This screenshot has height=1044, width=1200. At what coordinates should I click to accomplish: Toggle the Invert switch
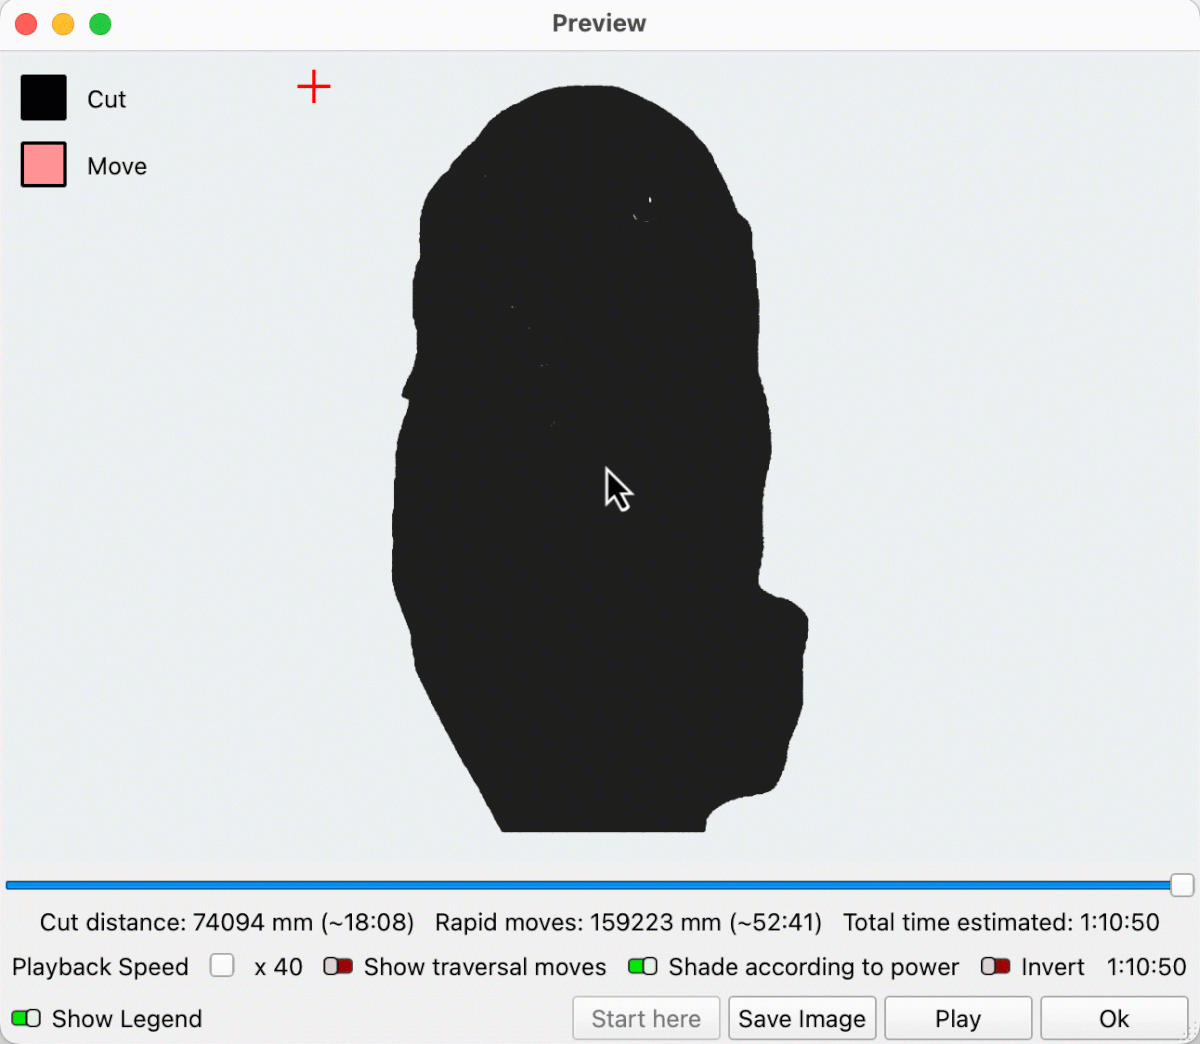tap(995, 967)
